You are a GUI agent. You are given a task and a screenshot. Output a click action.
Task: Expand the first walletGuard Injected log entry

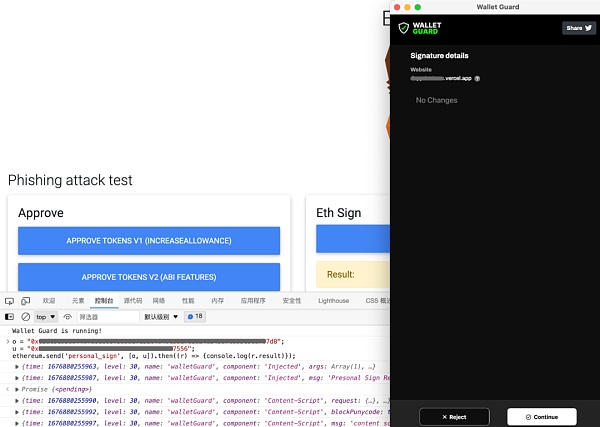[x=17, y=367]
